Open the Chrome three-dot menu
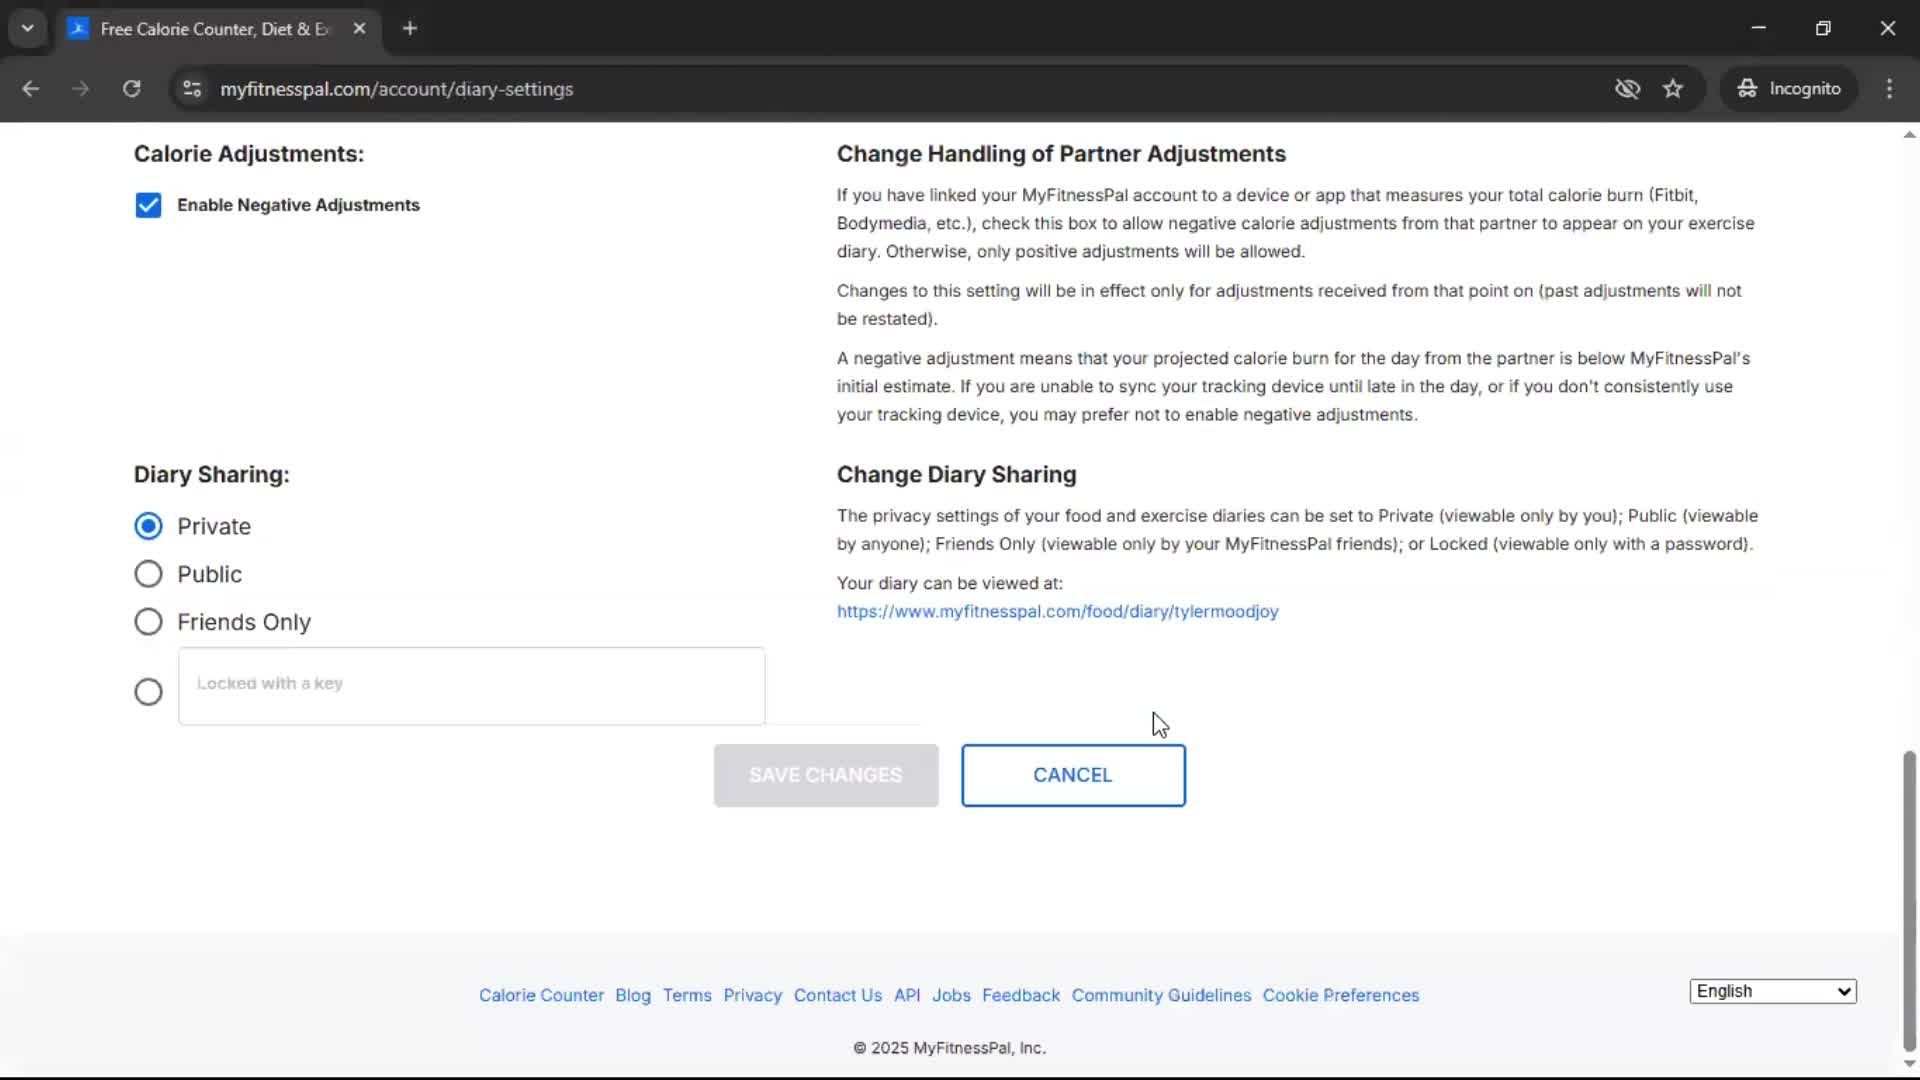This screenshot has width=1920, height=1080. tap(1889, 88)
